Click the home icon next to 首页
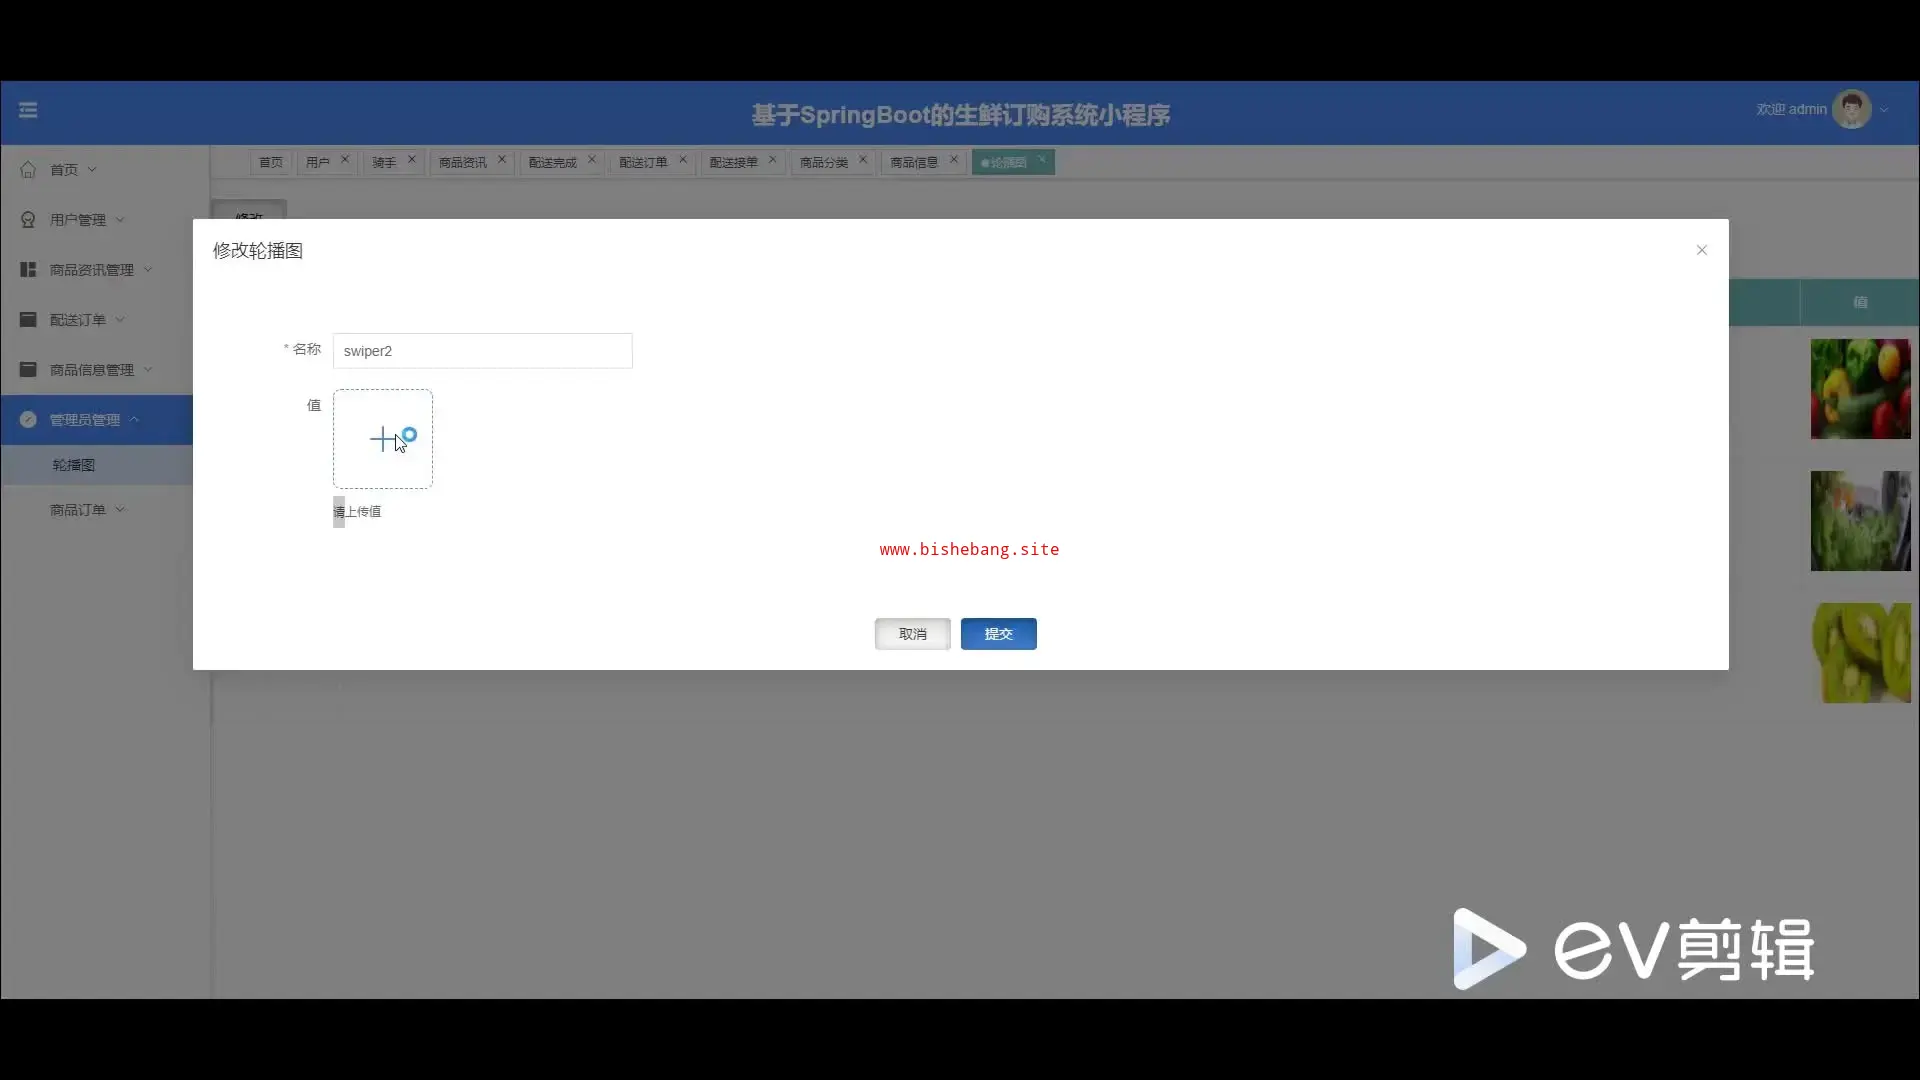Screen dimensions: 1920x1080 28,170
